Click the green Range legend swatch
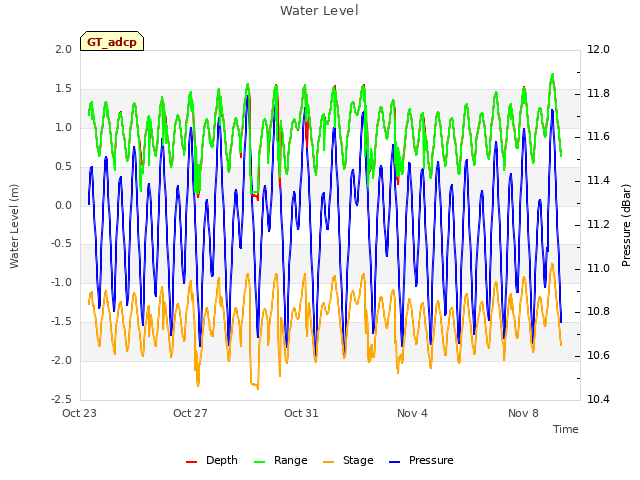This screenshot has width=640, height=480. (x=260, y=462)
